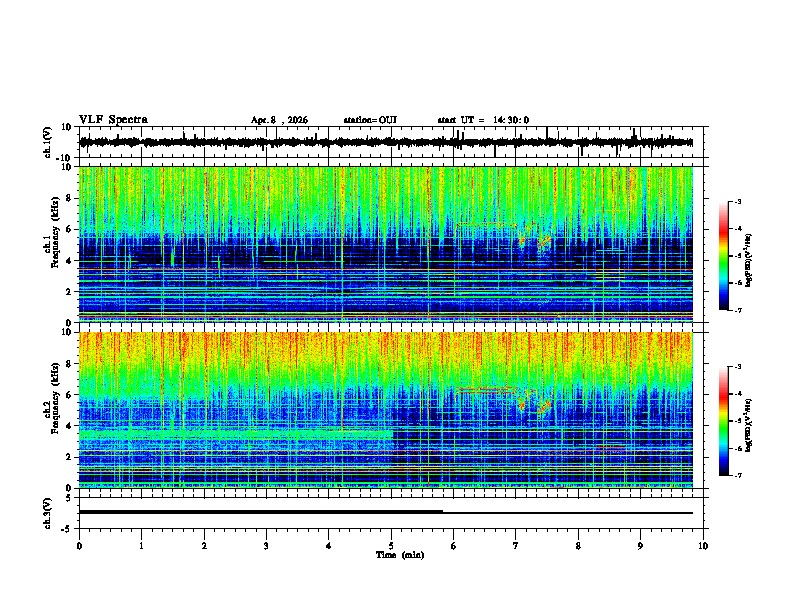Click time axis tick label "1"
792x612 pixels.
coord(141,546)
